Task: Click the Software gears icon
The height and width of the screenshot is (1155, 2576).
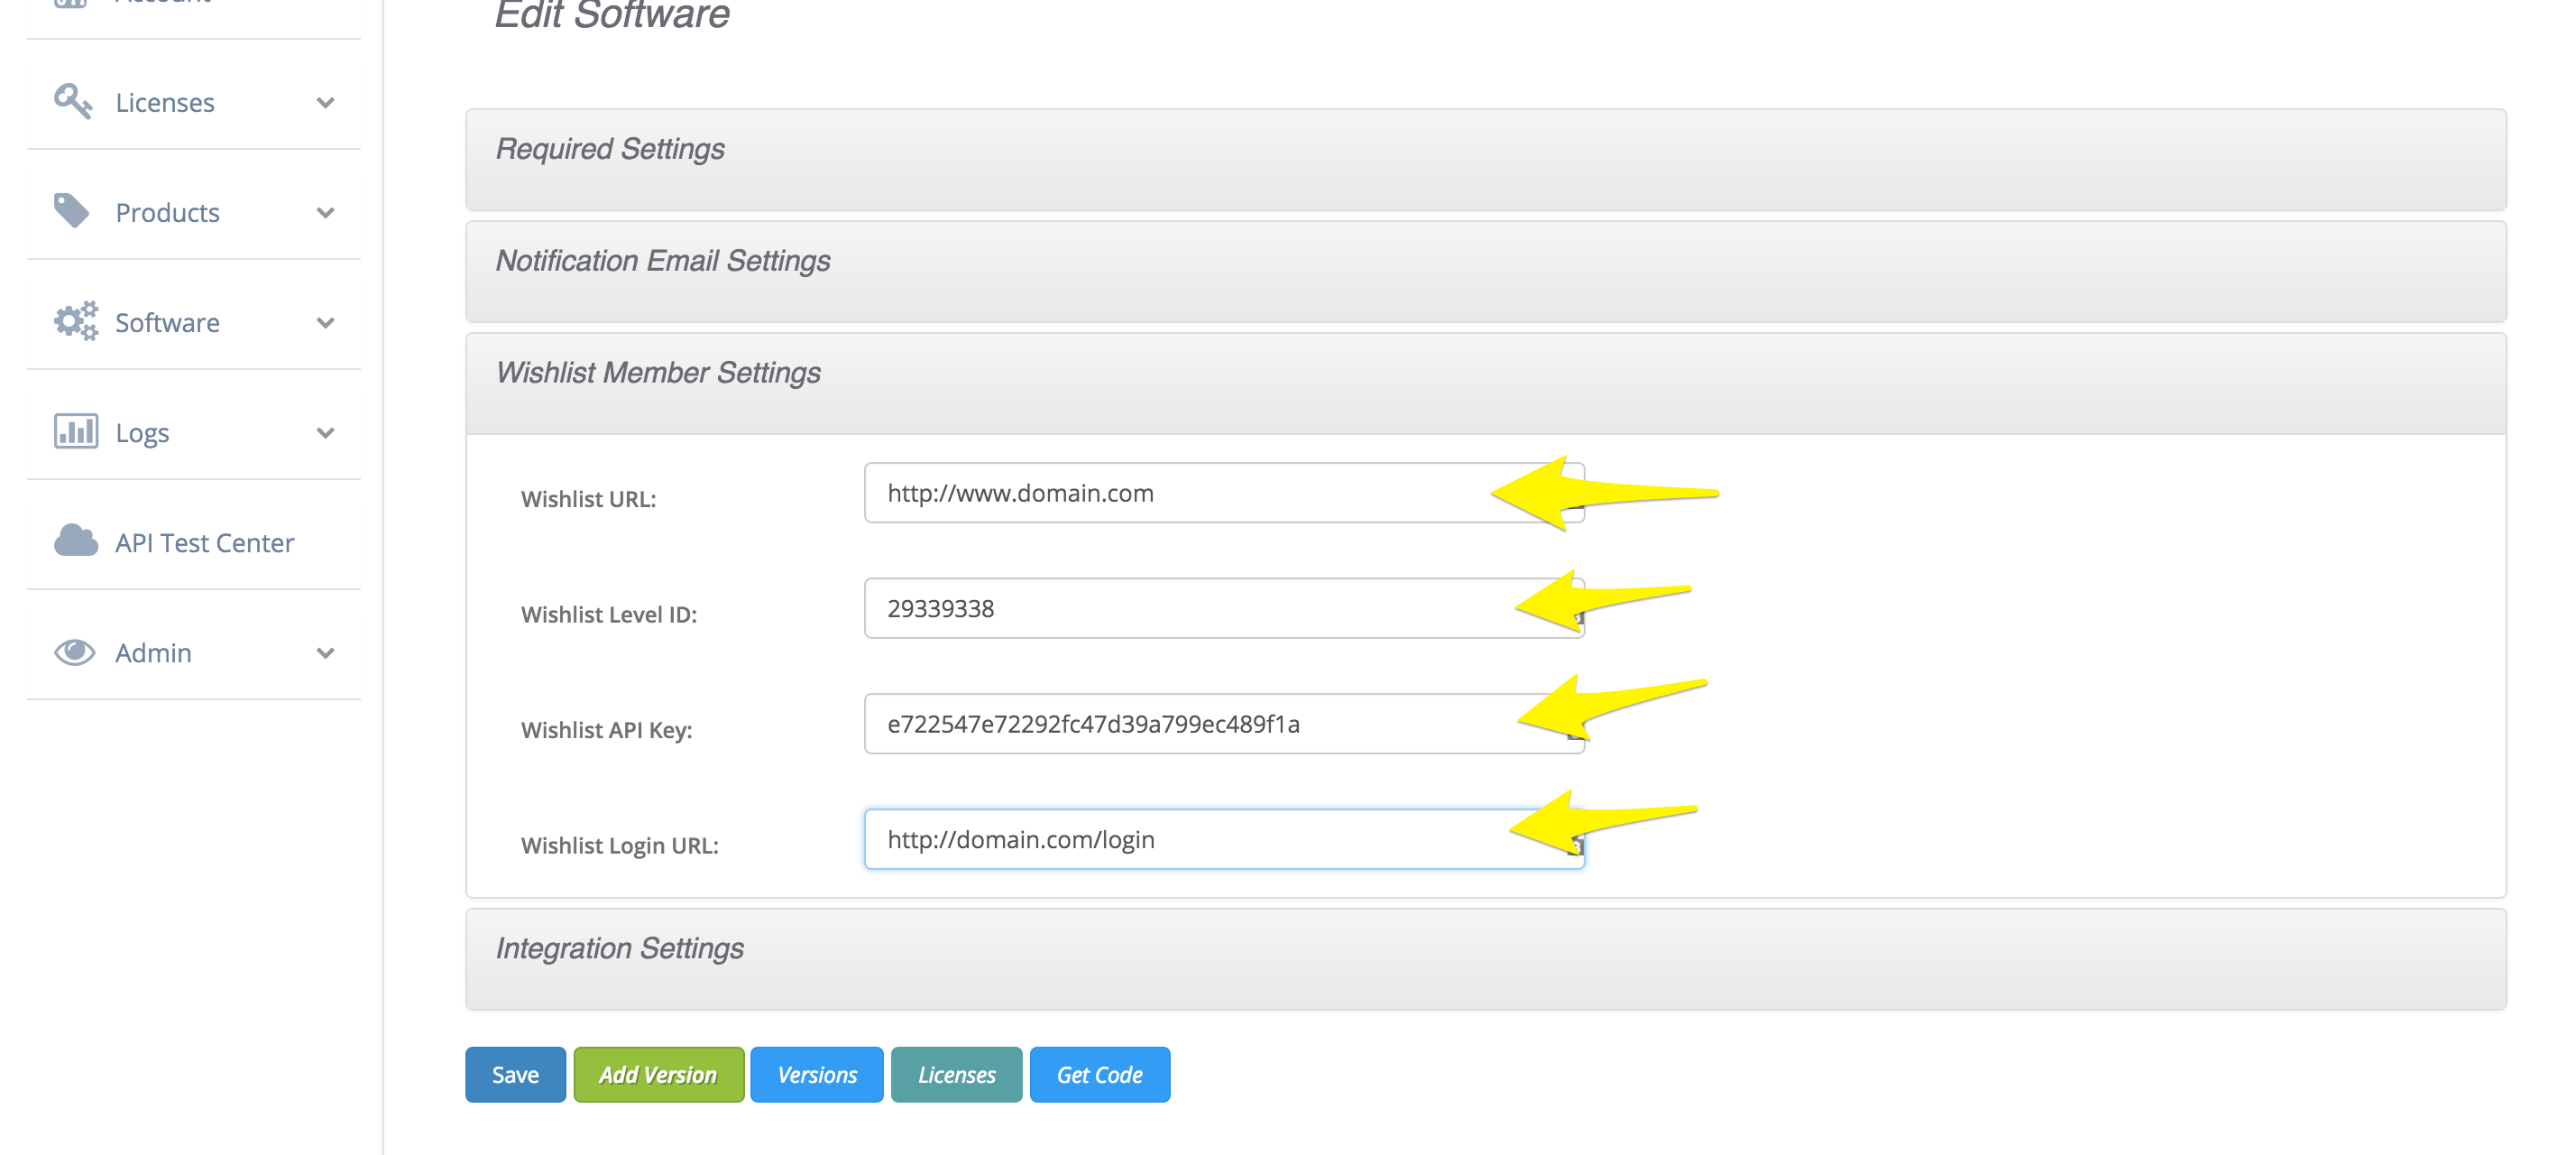Action: [76, 321]
